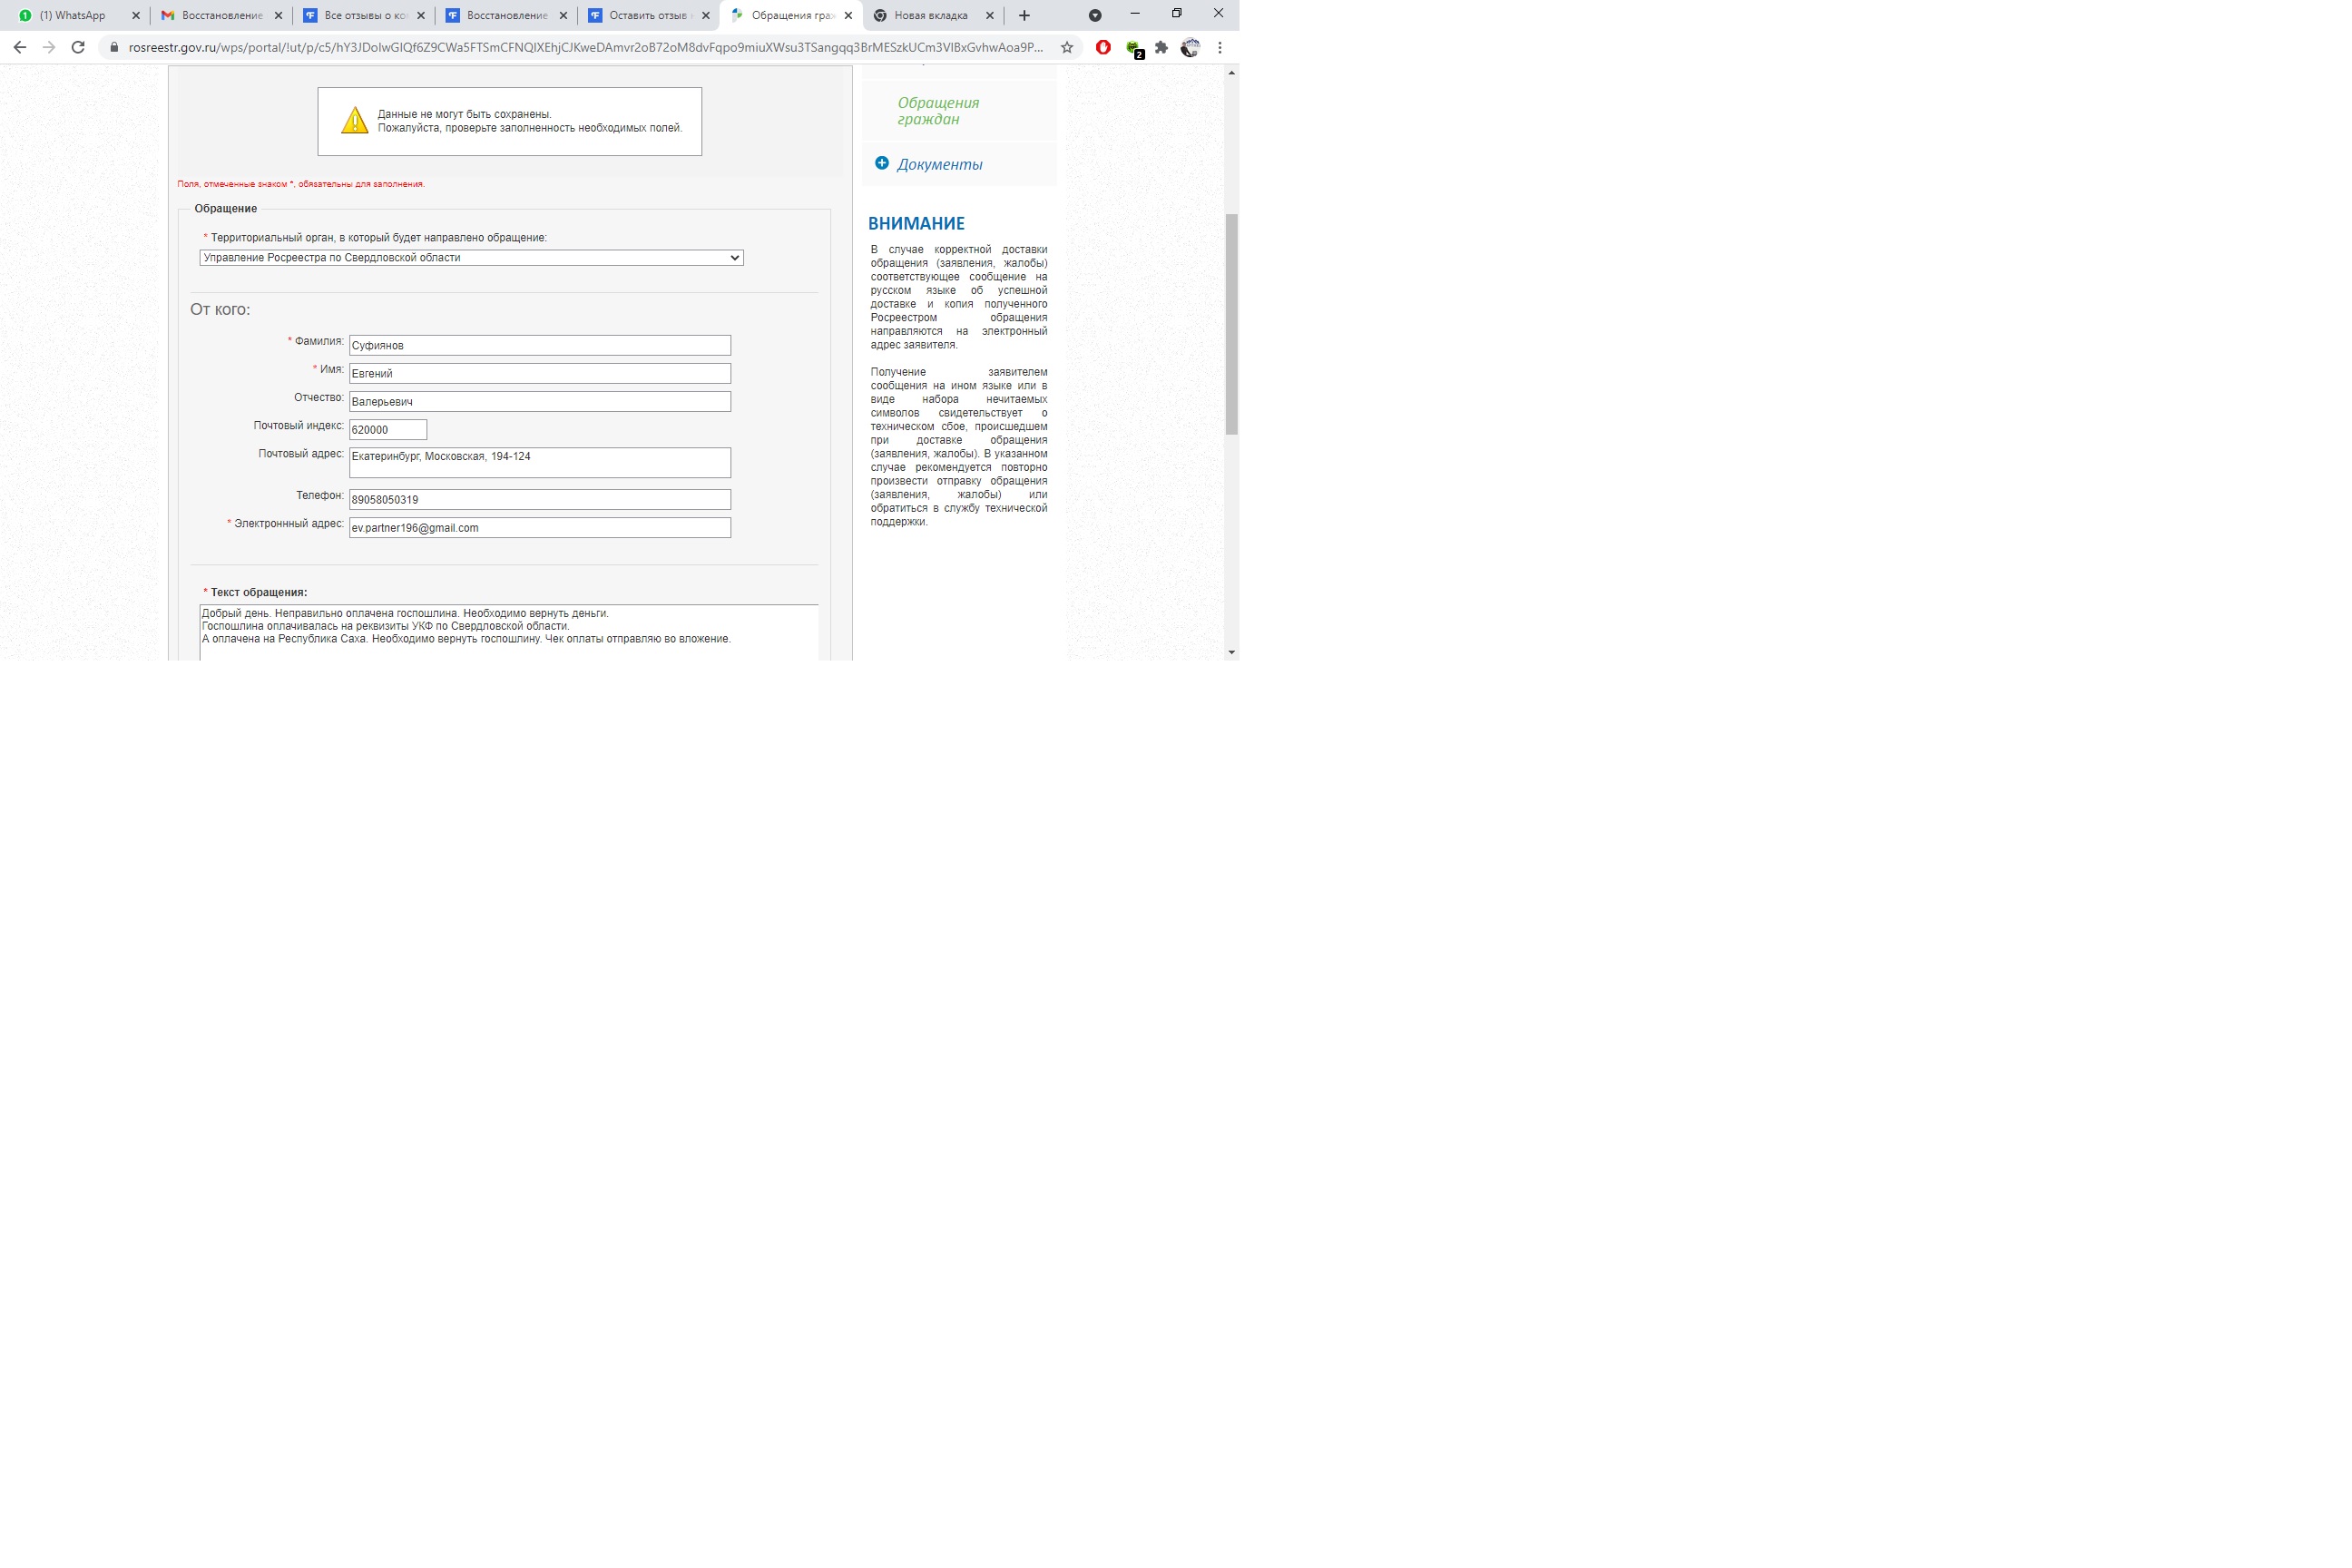Image resolution: width=2352 pixels, height=1568 pixels.
Task: Click the Данные не могут быть сохранены message
Action: pos(464,114)
